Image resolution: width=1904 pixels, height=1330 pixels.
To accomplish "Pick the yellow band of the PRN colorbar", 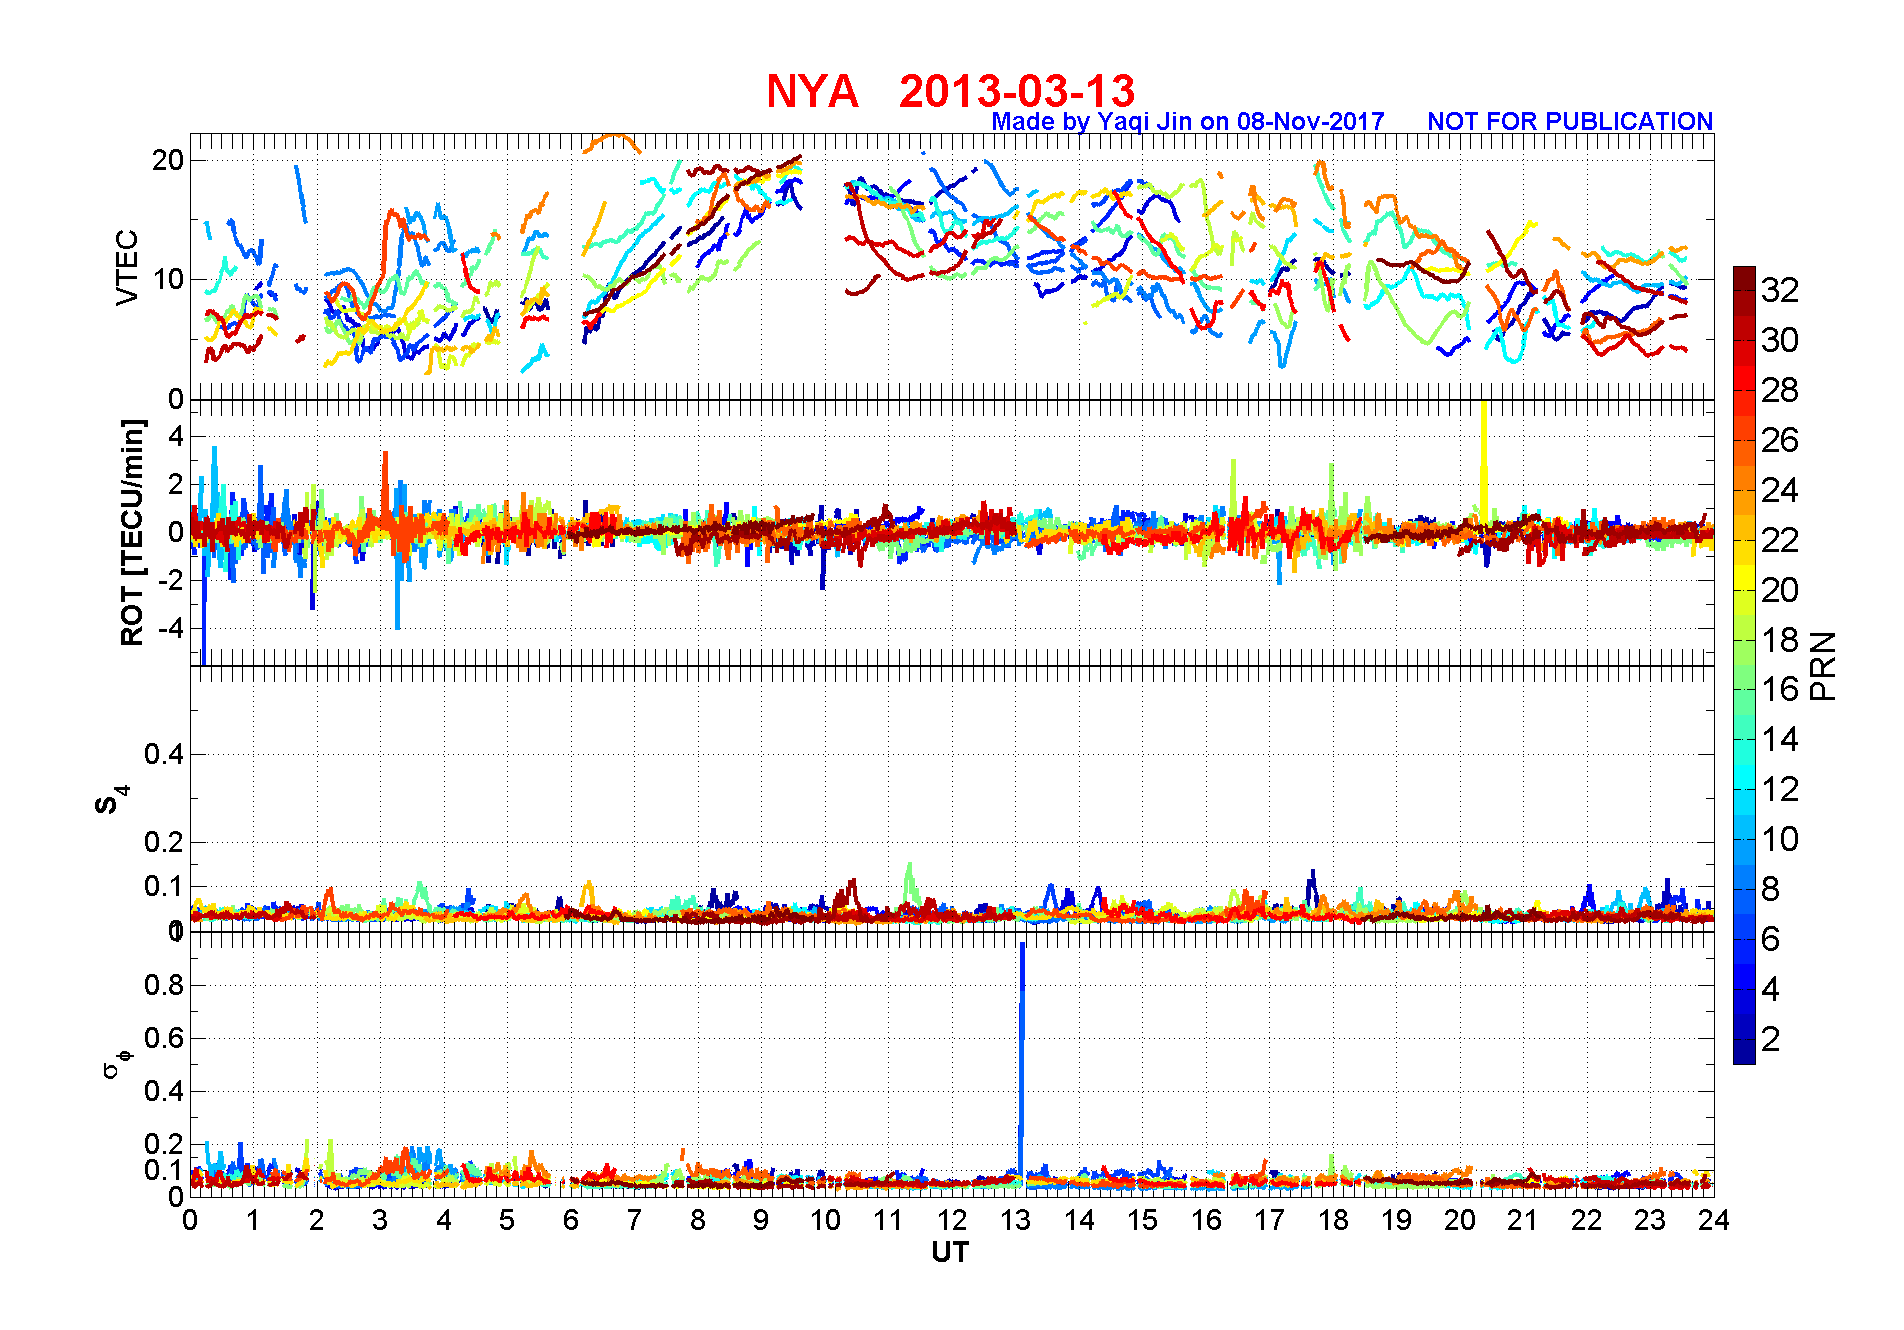I will tap(1744, 577).
